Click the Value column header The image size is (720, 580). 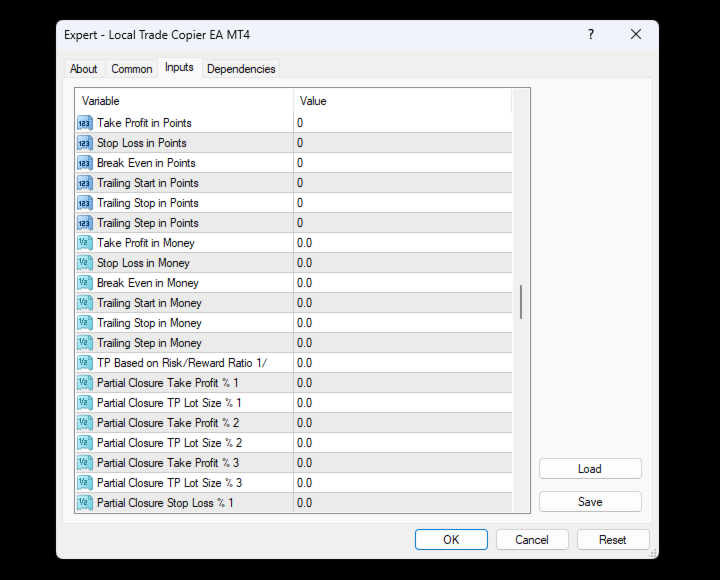(402, 101)
